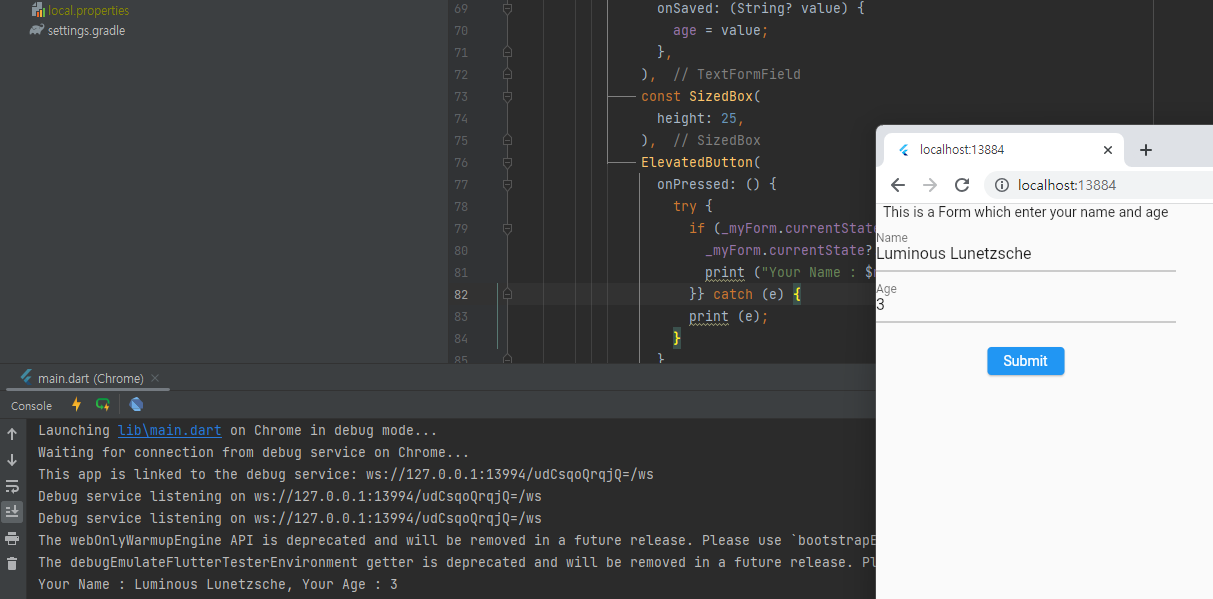Collapse code fold at line 72
Screen dimensions: 1213x599
507,74
